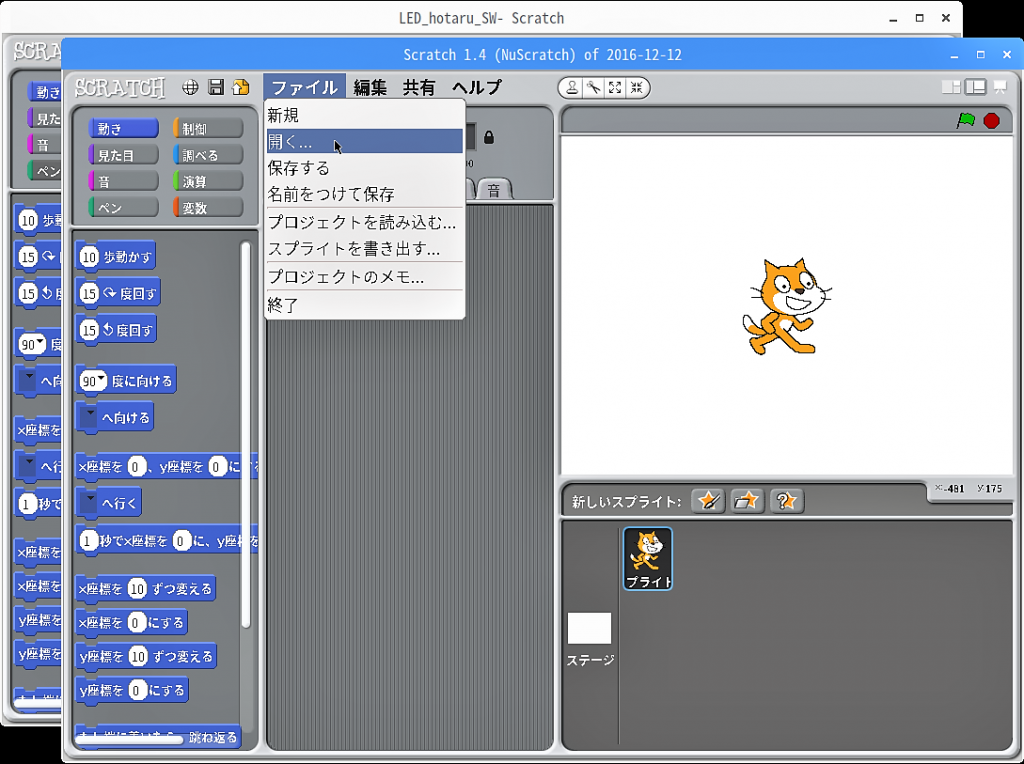The width and height of the screenshot is (1024, 764).
Task: Select the stamp duplicate tool
Action: pyautogui.click(x=572, y=88)
